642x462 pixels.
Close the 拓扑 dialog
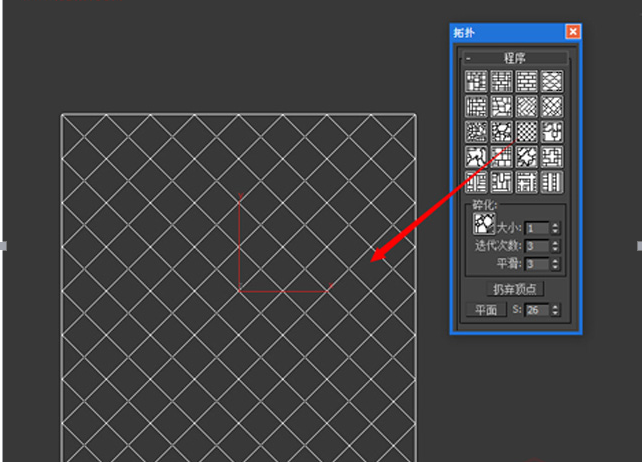pos(573,32)
